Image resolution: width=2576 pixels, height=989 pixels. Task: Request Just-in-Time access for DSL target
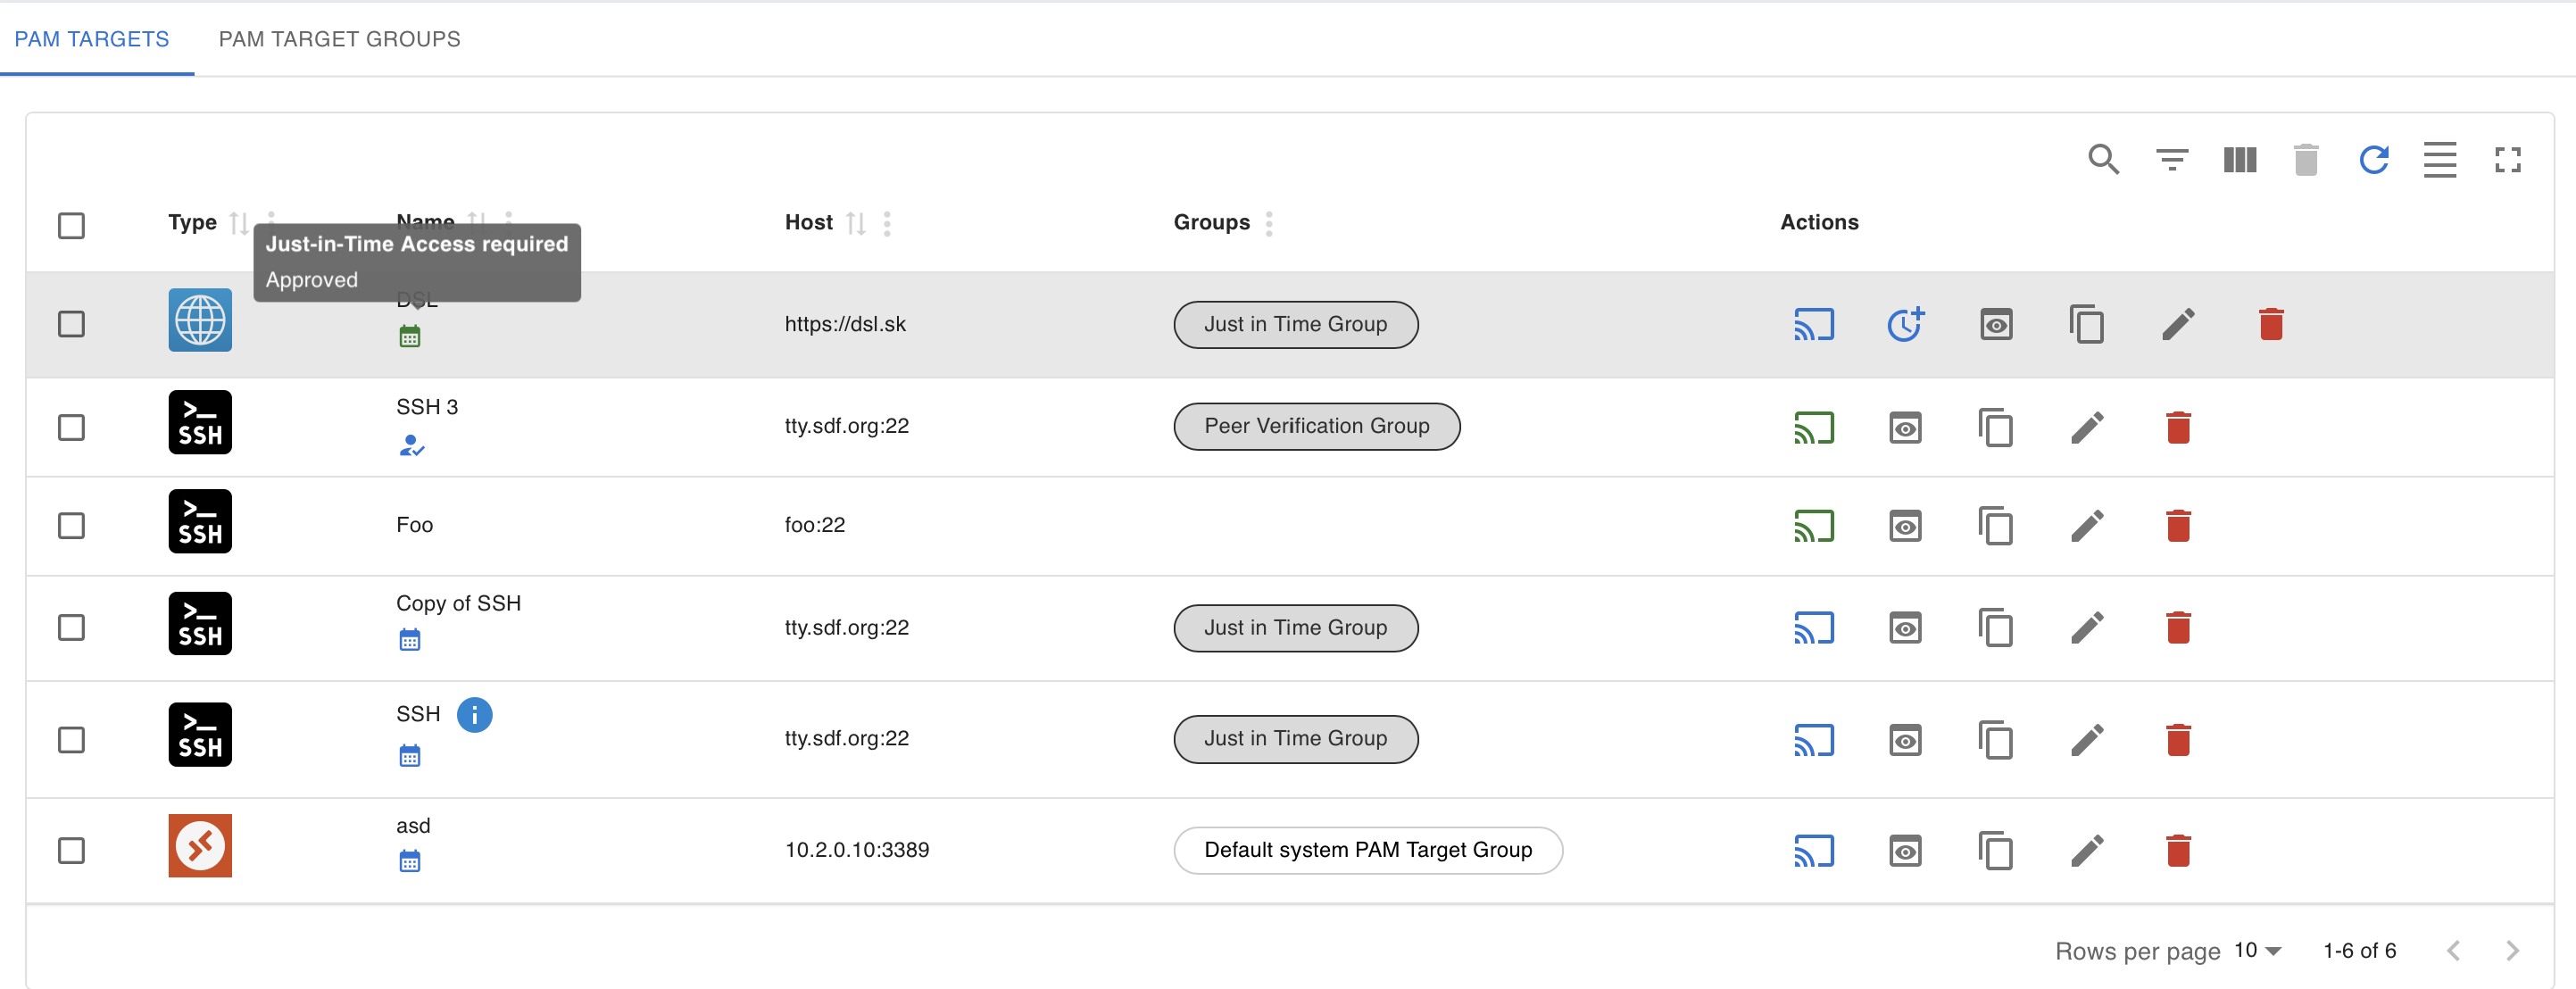click(1905, 325)
